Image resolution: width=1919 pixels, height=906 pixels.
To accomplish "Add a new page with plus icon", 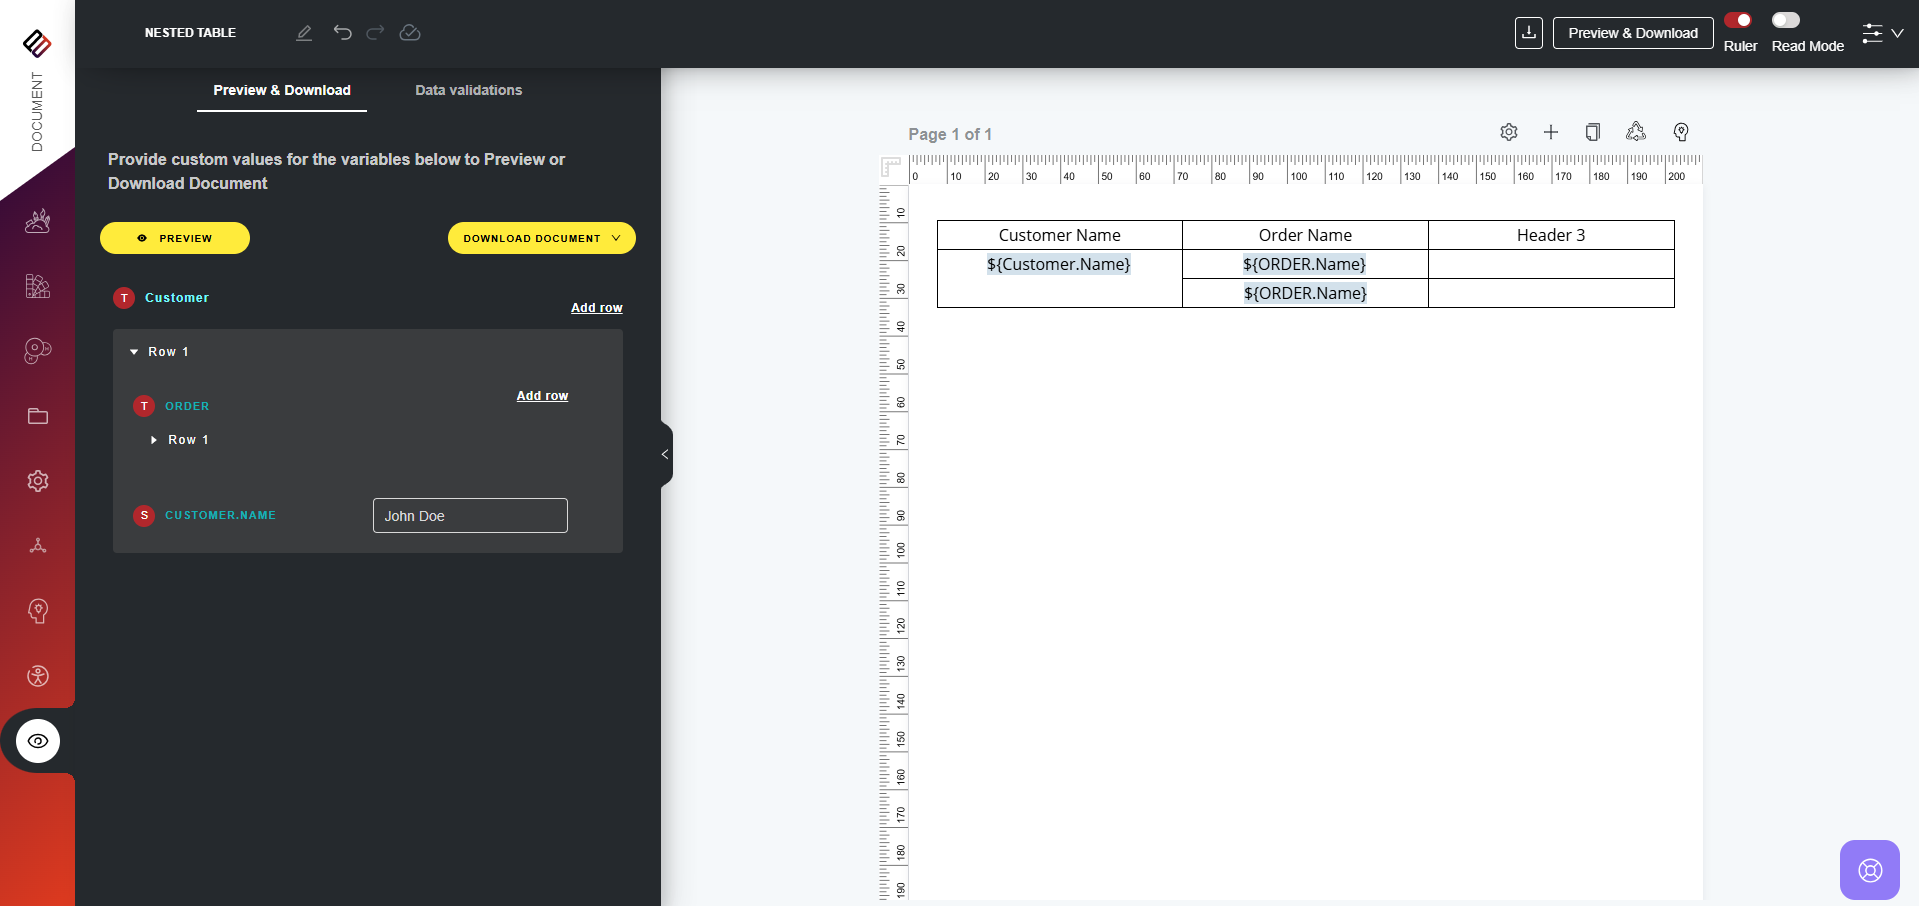I will [x=1551, y=132].
